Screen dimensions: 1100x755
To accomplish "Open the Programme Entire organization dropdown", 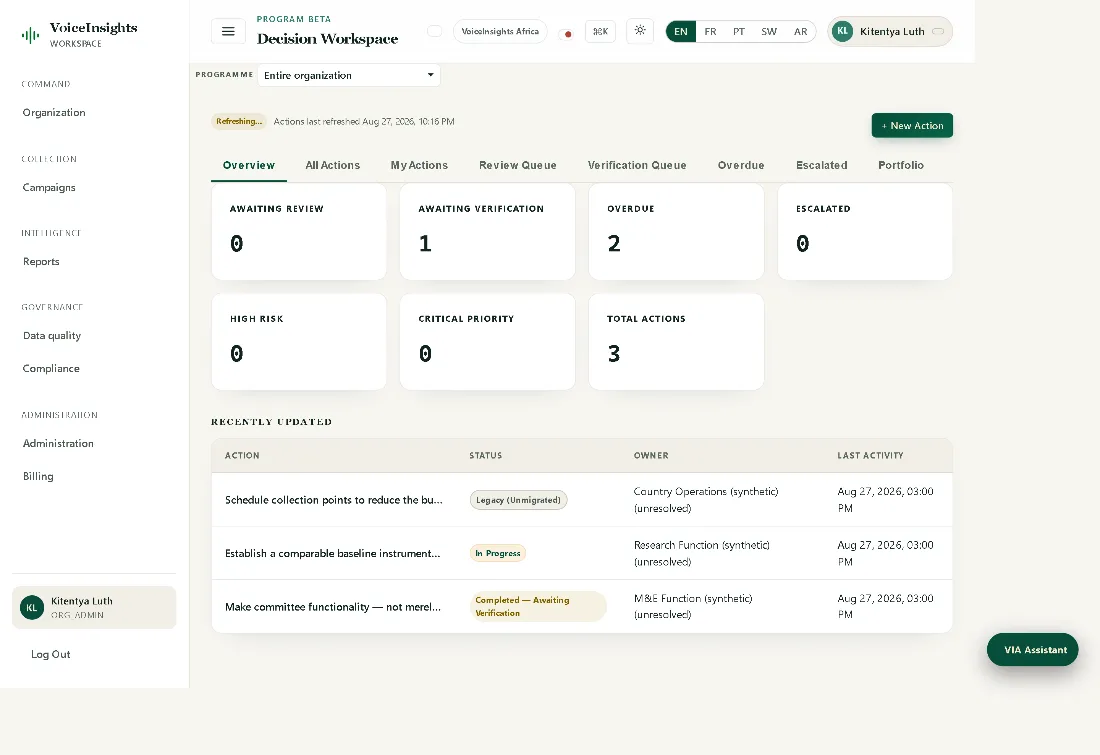I will pos(349,75).
